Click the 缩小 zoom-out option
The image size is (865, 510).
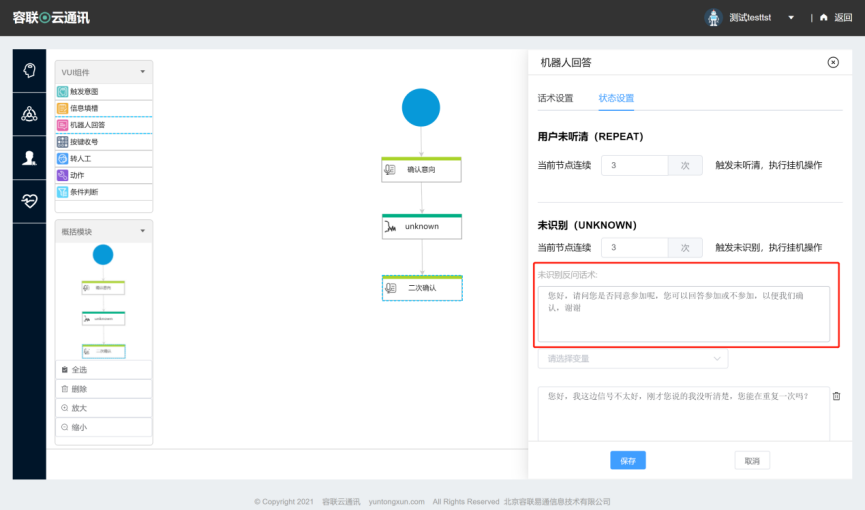[104, 427]
